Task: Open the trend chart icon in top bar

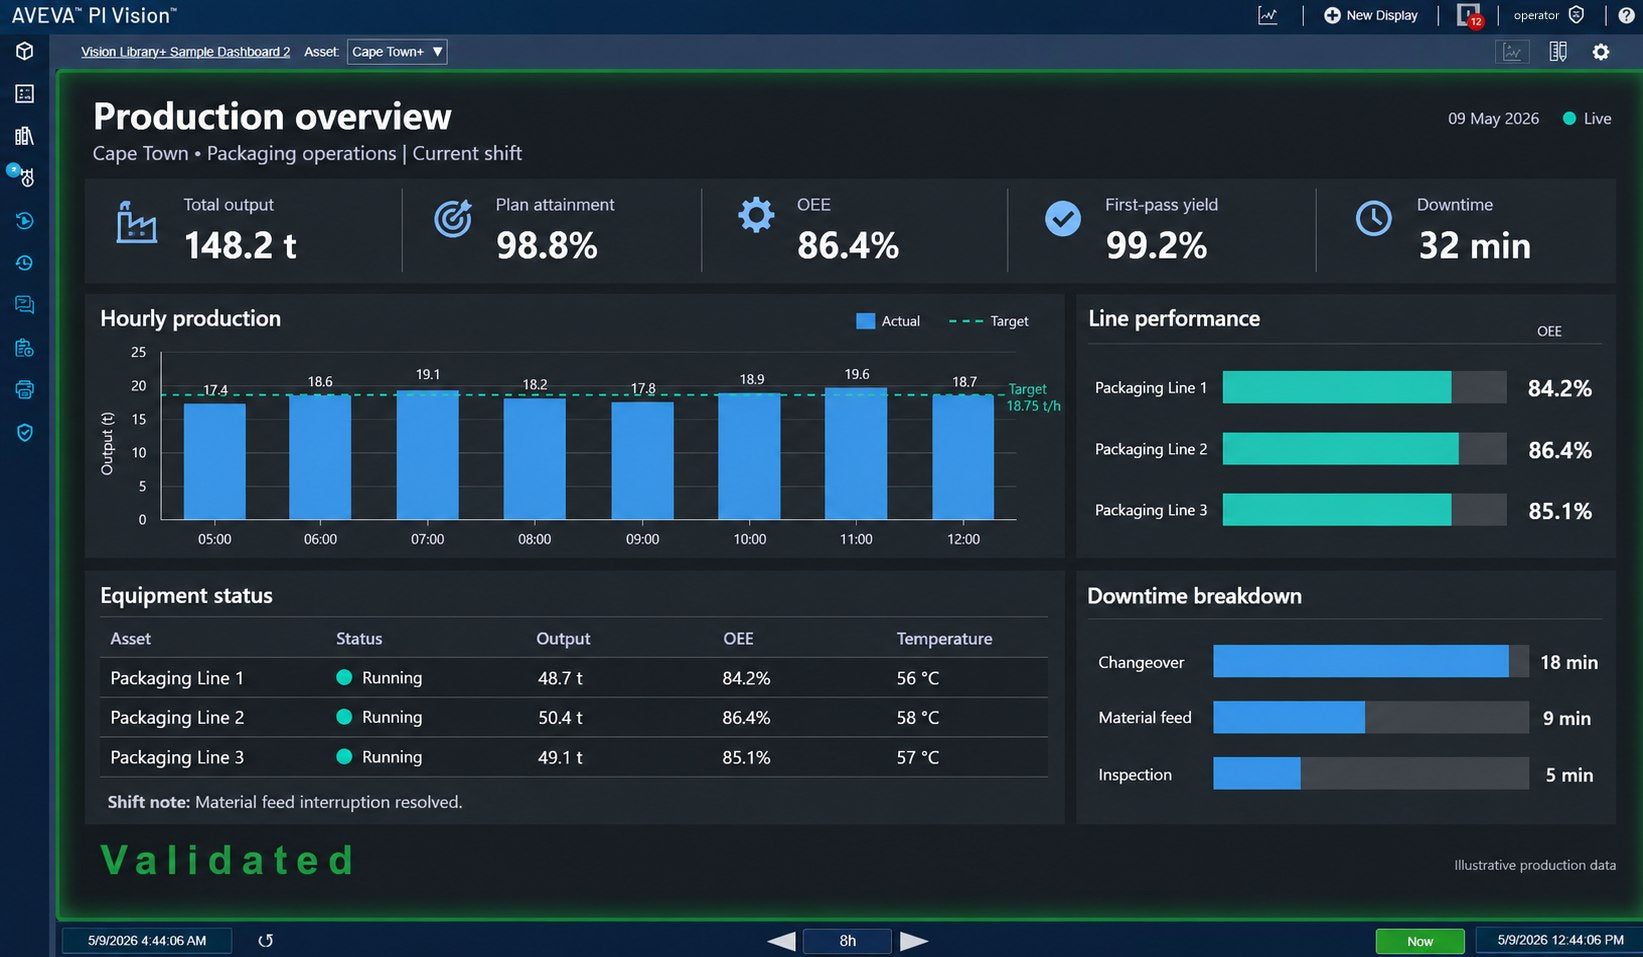Action: pos(1268,15)
